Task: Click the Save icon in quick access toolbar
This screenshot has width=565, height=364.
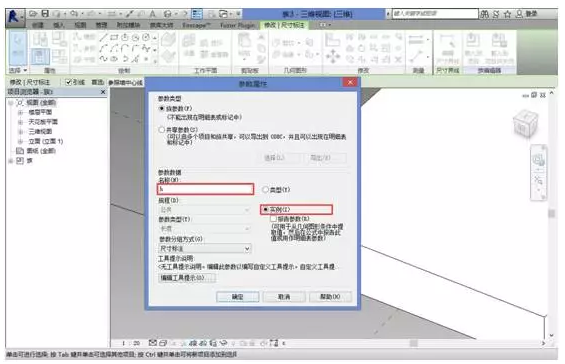Action: pos(45,14)
